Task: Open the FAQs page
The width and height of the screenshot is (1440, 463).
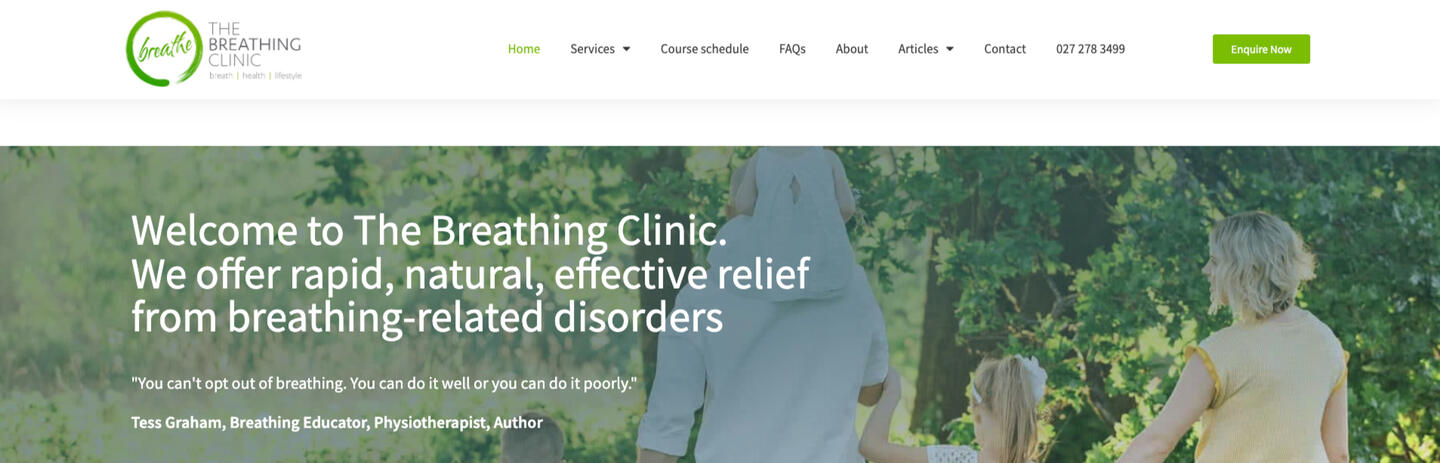Action: pyautogui.click(x=792, y=49)
